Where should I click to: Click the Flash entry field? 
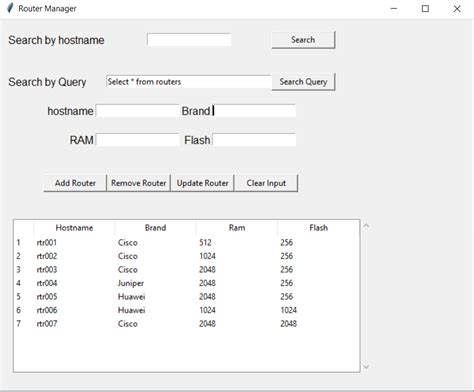click(254, 140)
